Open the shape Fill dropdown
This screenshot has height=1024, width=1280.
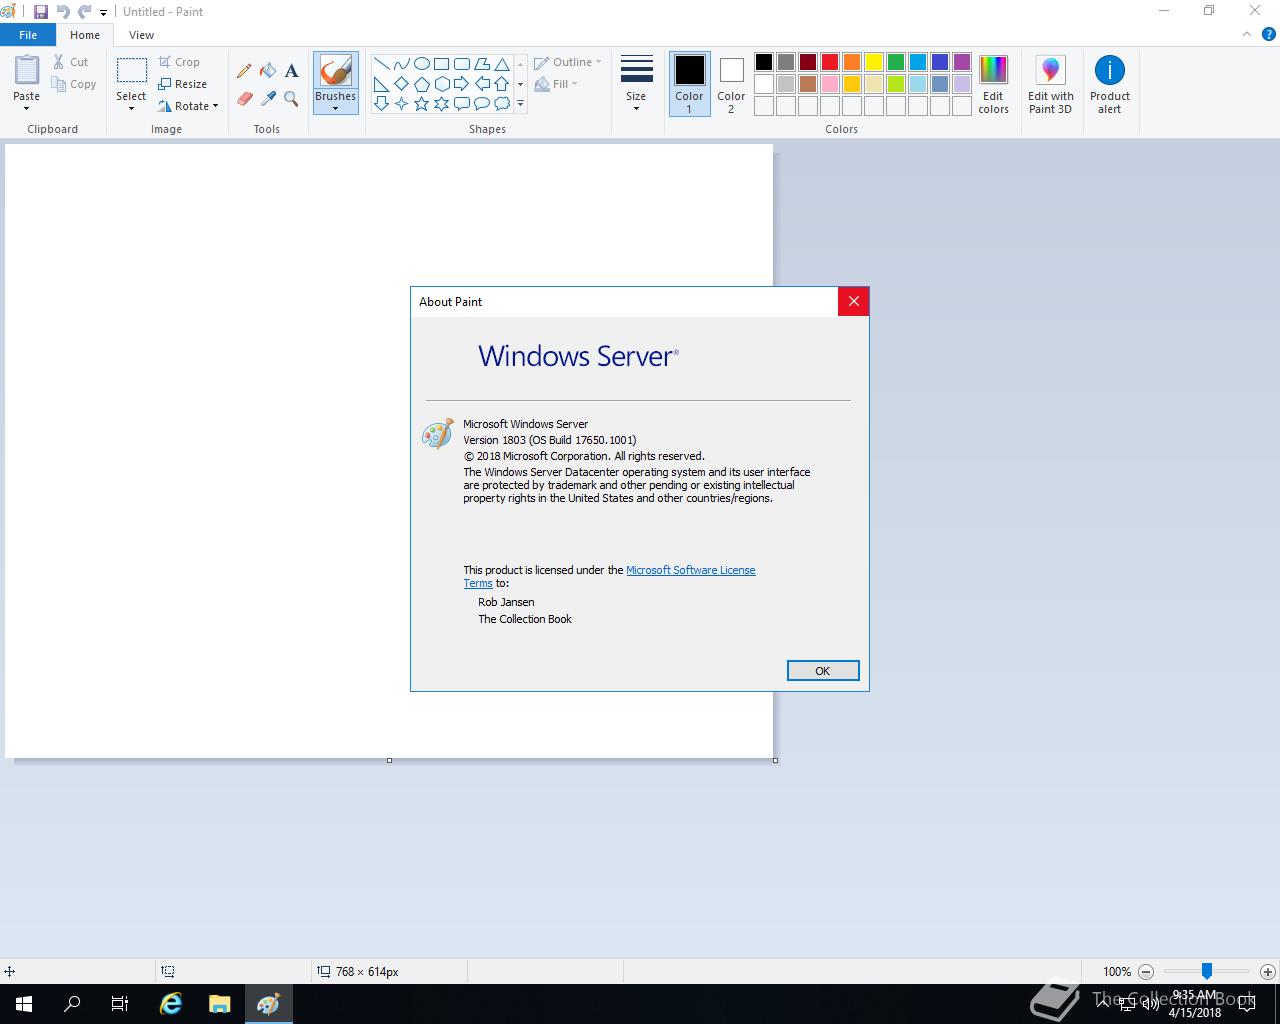(556, 84)
